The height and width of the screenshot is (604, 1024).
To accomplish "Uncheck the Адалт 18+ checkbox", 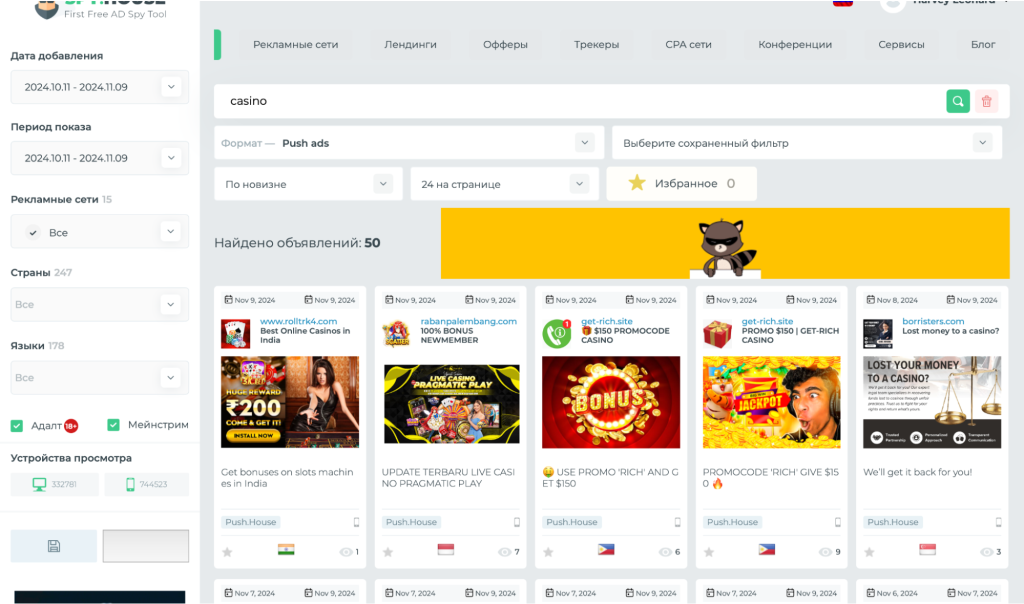I will pos(17,426).
